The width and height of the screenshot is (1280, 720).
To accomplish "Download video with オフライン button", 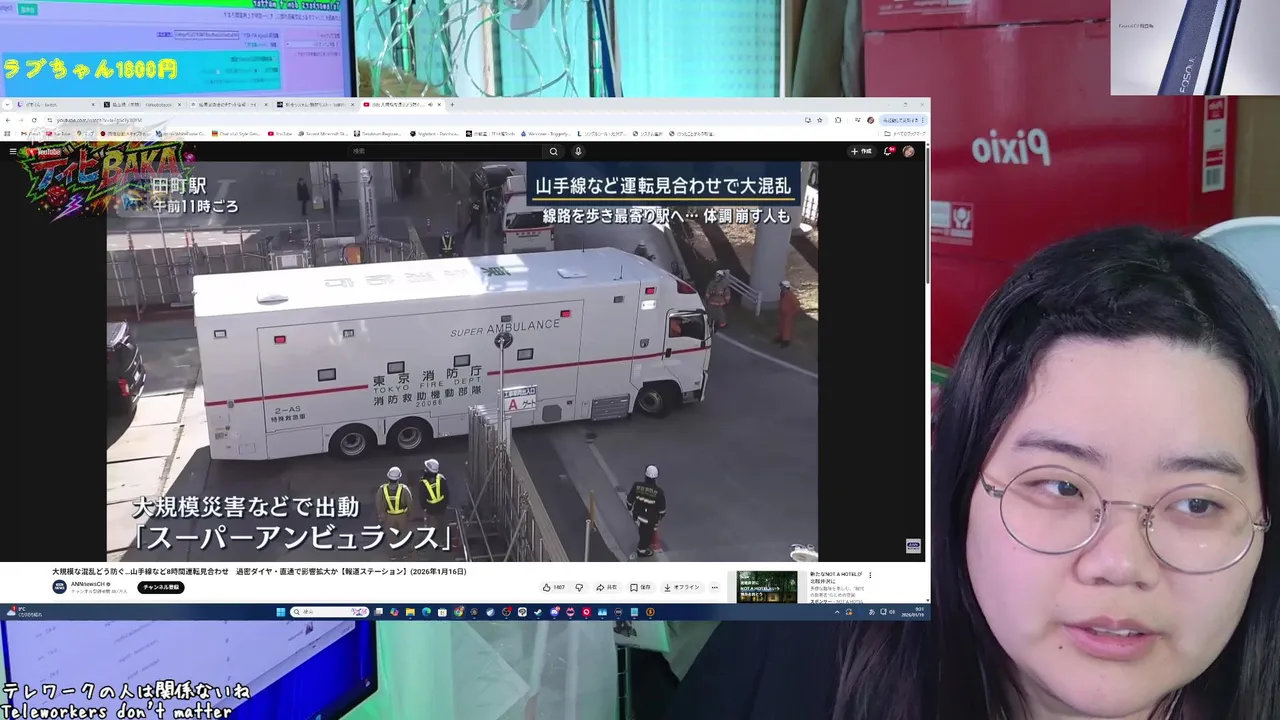I will click(x=681, y=587).
